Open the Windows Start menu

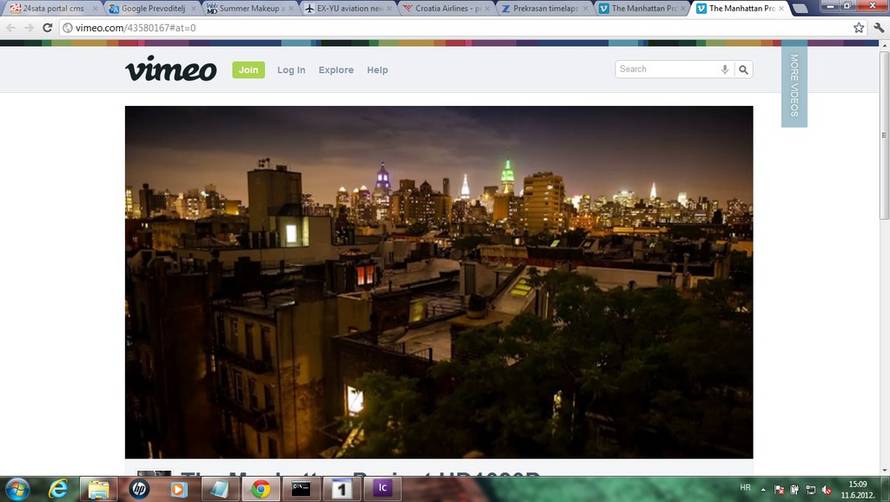(x=17, y=489)
